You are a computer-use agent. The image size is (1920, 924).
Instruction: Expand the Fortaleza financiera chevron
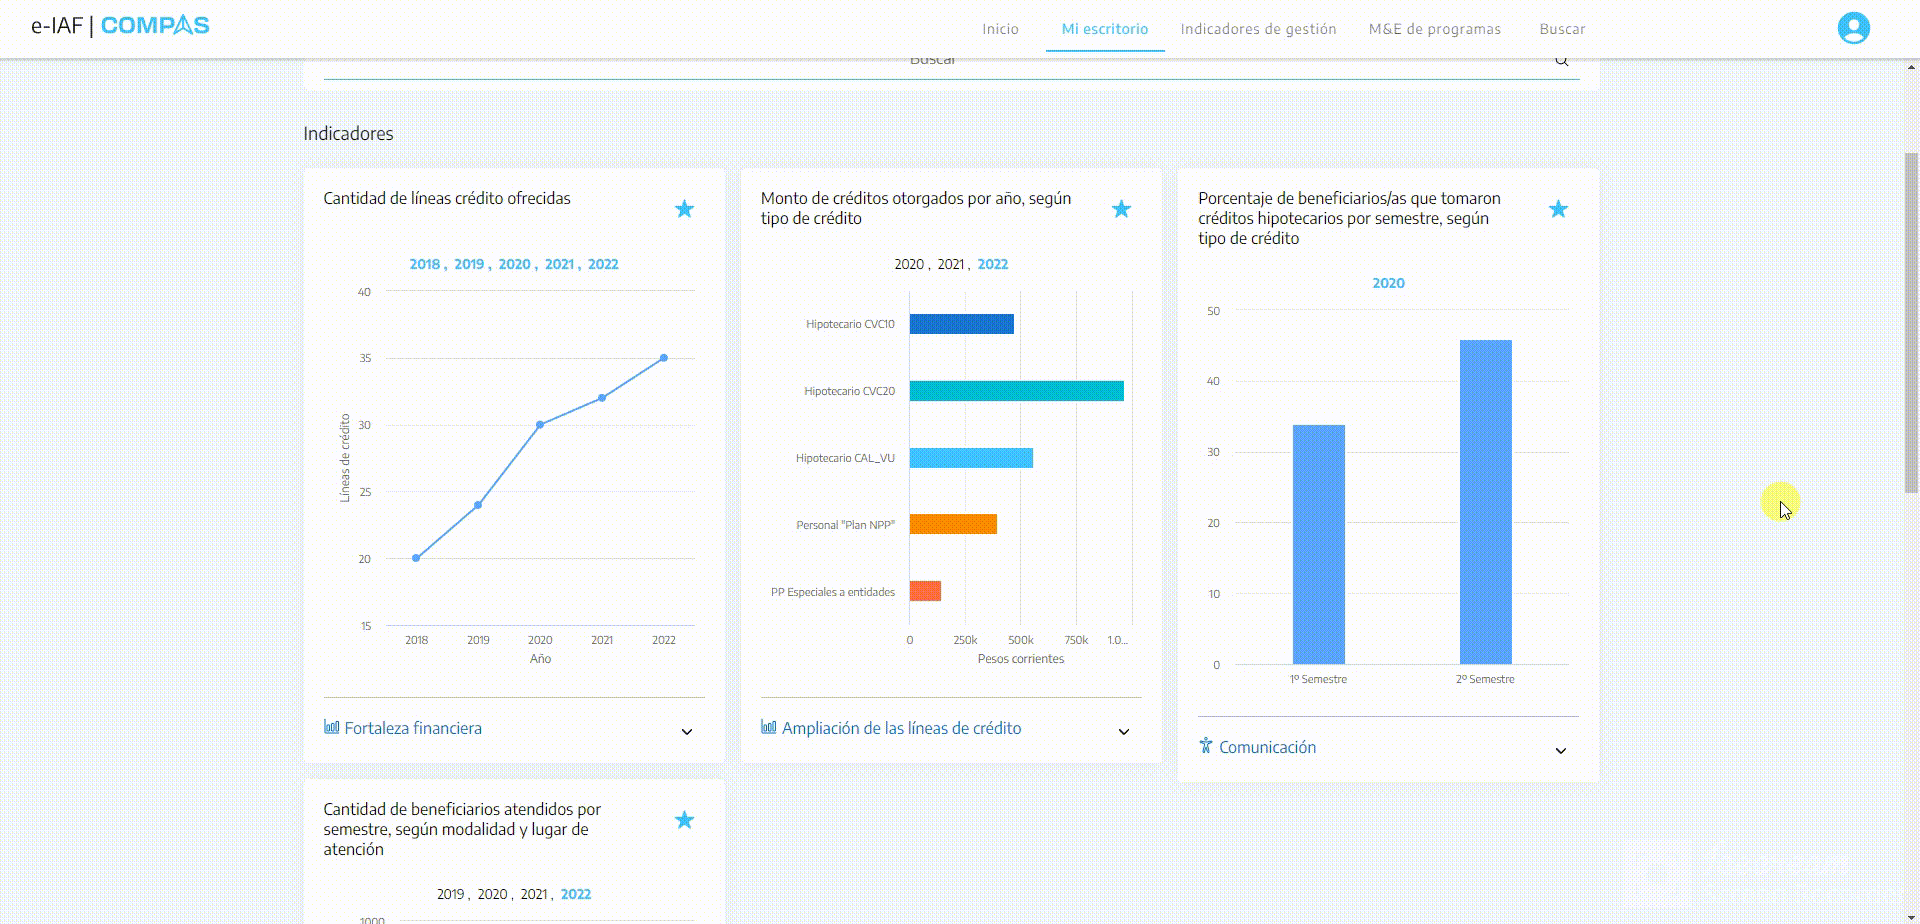[687, 732]
